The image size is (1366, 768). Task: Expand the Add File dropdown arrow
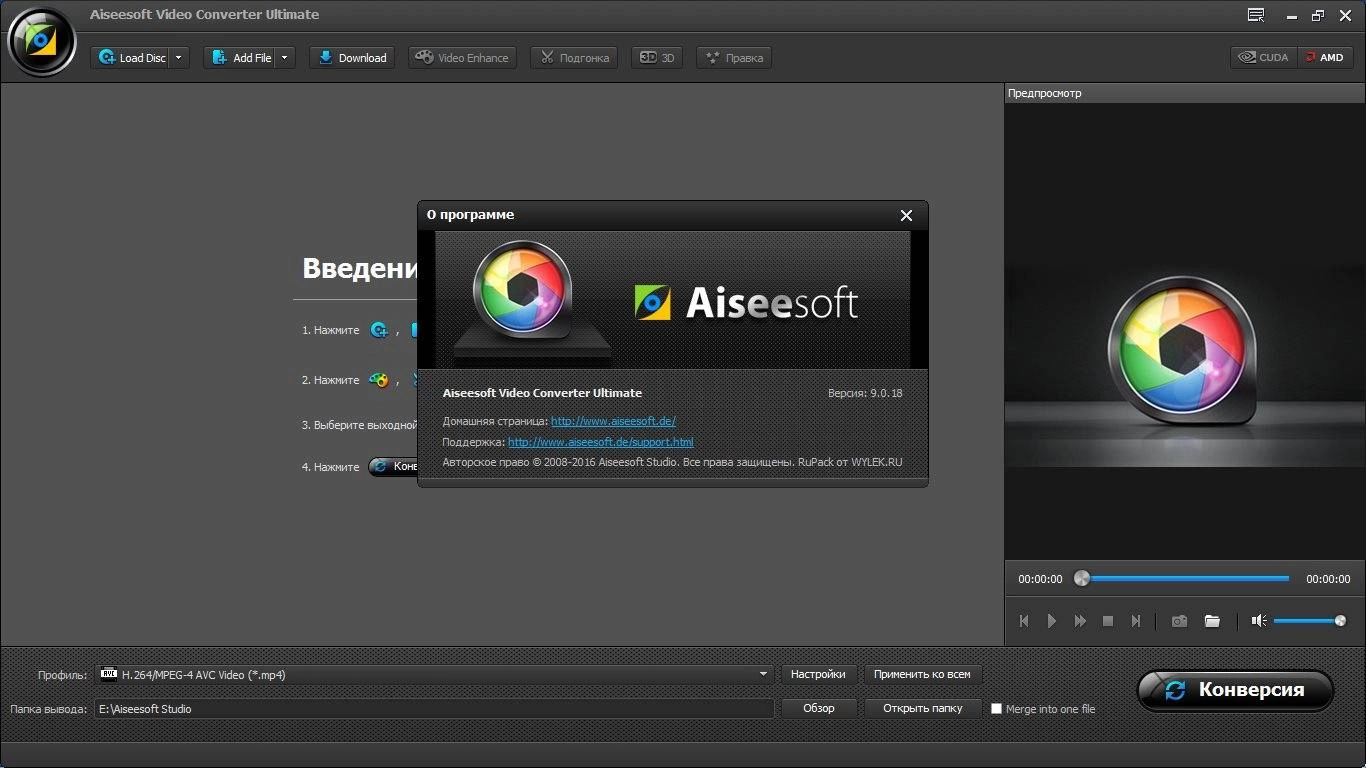pyautogui.click(x=285, y=58)
